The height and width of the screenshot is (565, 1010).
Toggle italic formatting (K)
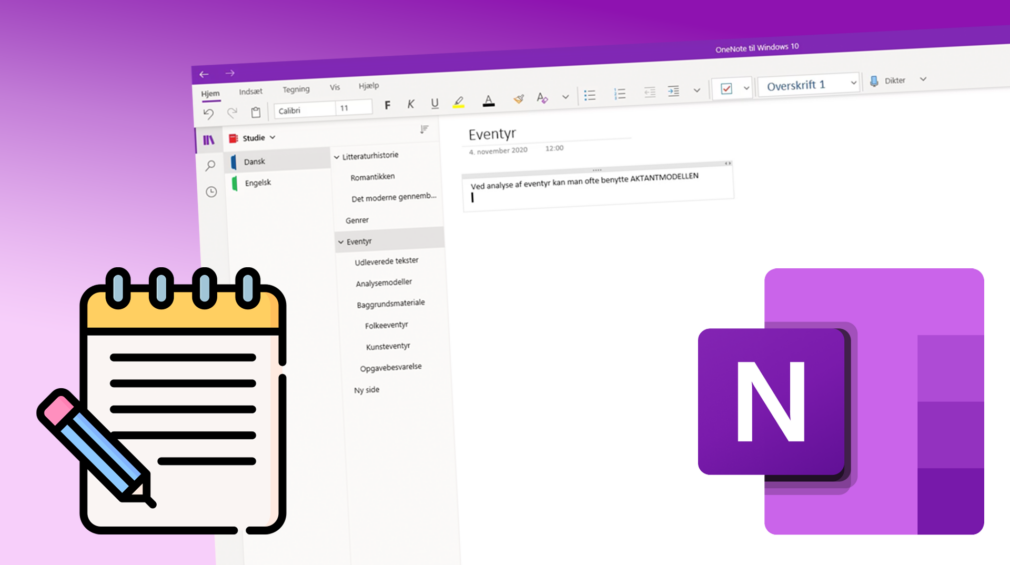410,104
